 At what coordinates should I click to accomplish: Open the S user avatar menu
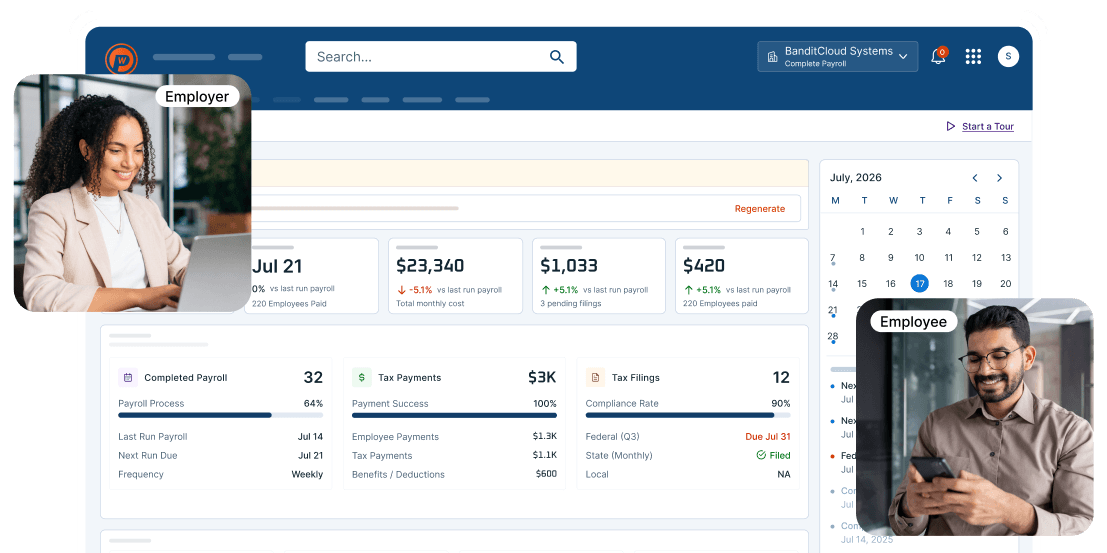(1008, 57)
